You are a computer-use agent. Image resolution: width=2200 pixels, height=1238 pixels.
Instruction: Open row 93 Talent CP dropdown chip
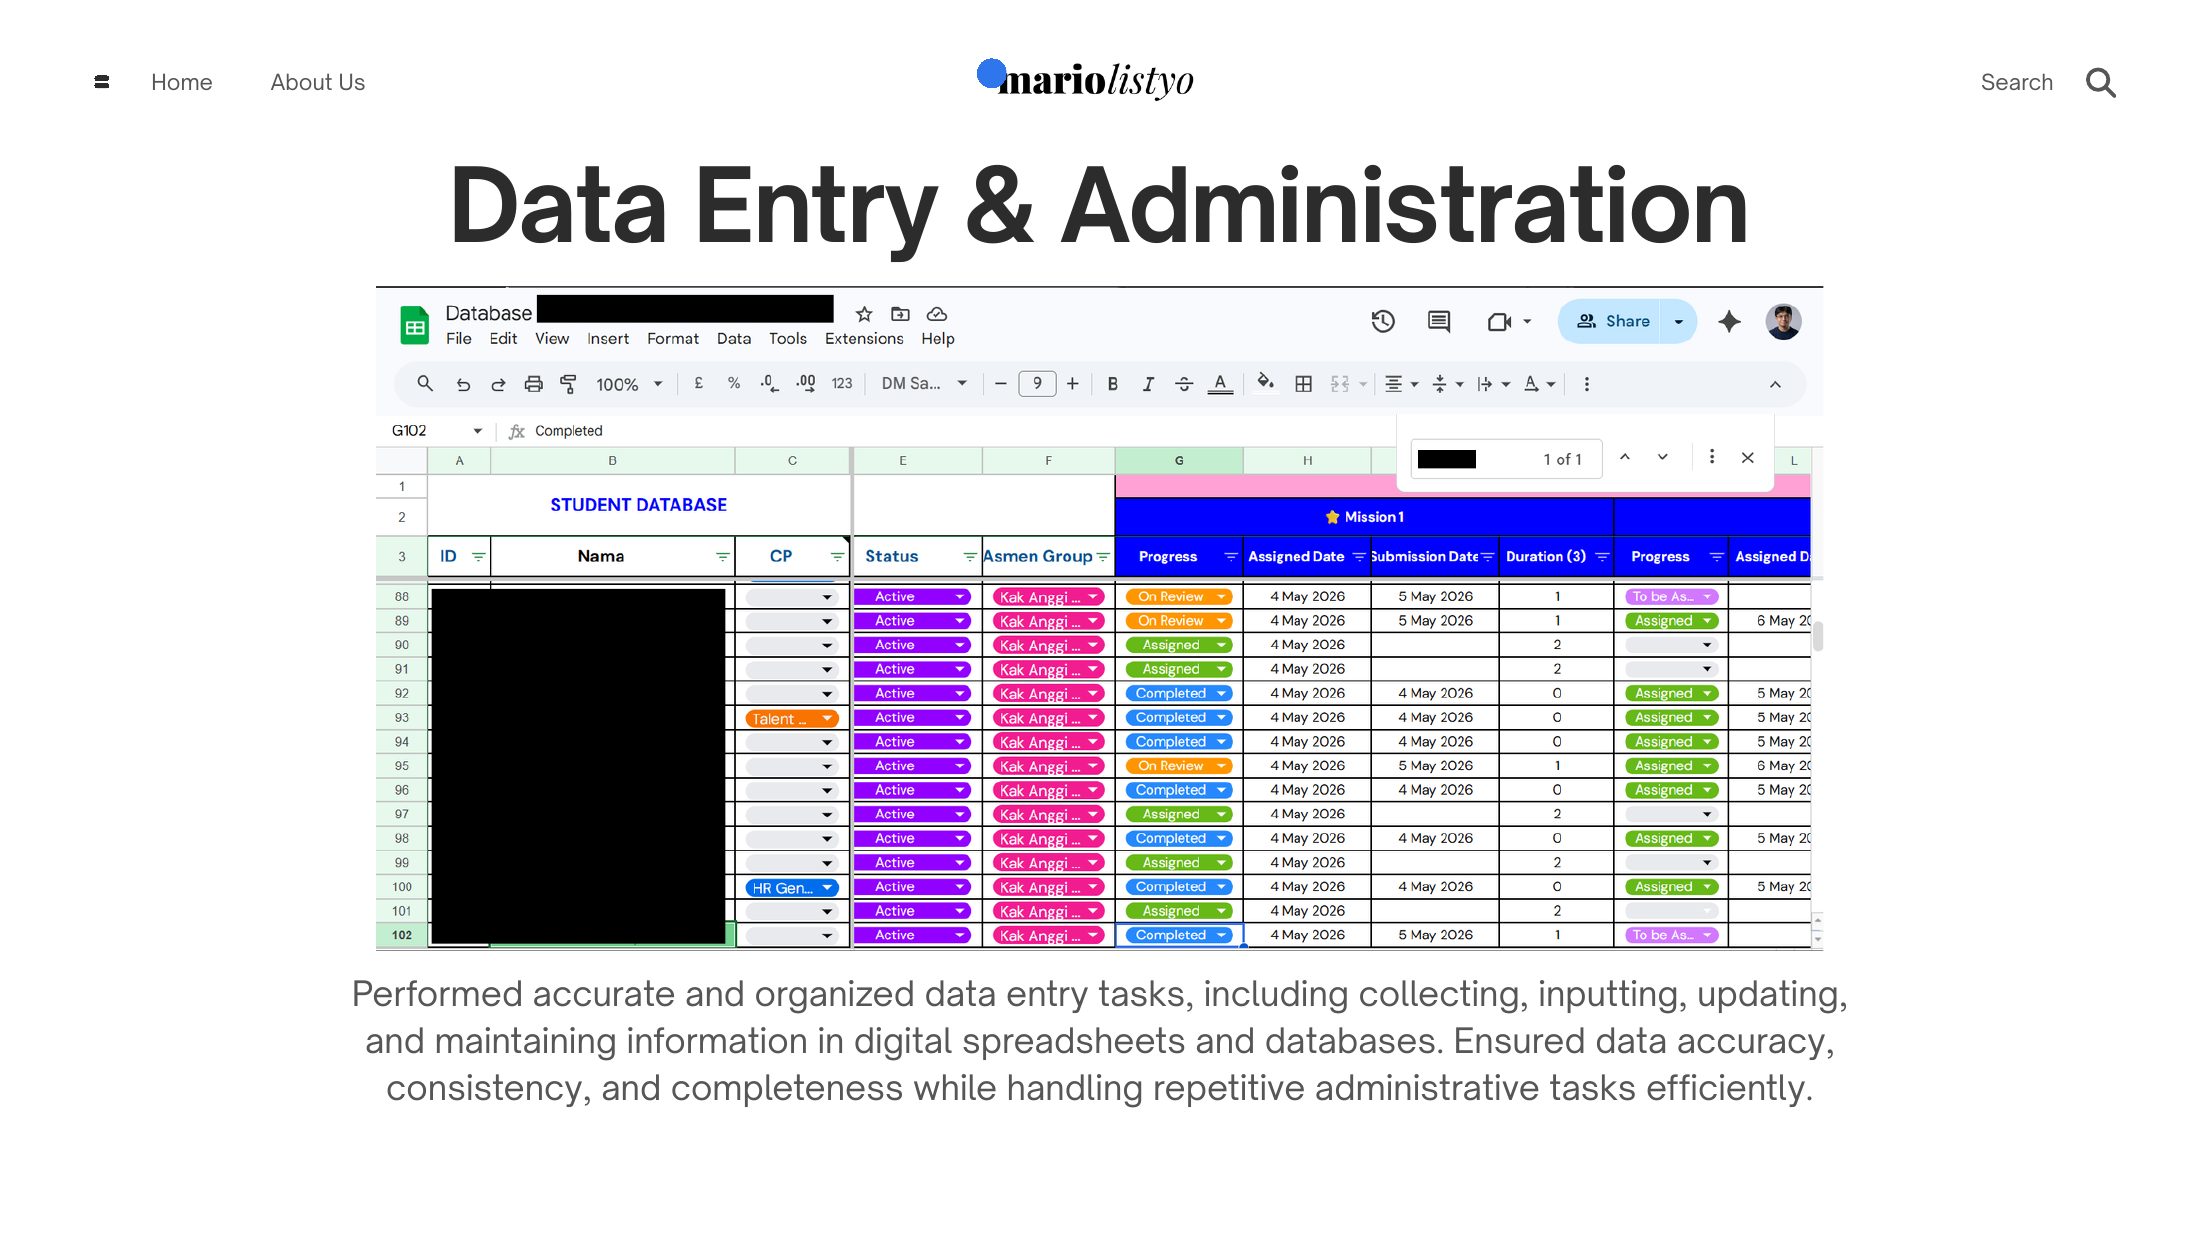pos(791,719)
